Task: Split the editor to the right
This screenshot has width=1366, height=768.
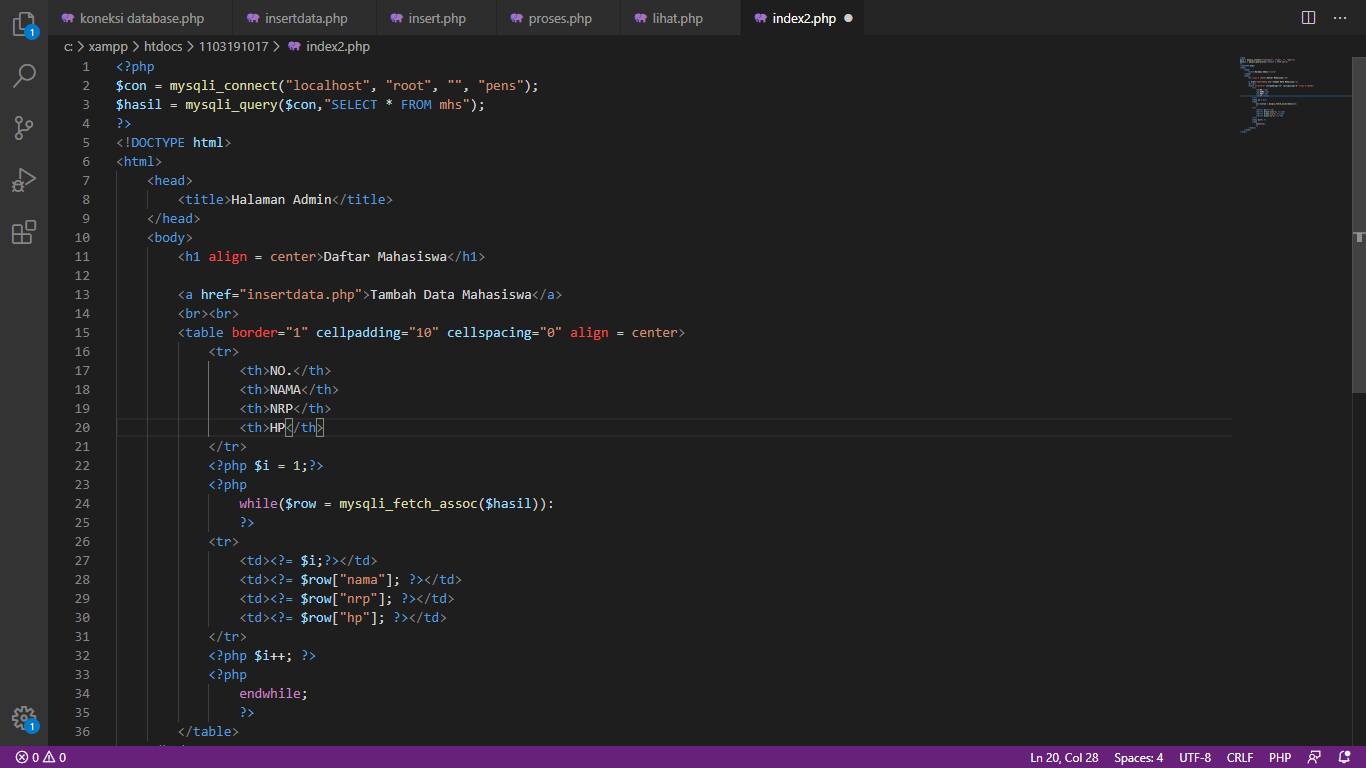Action: 1308,18
